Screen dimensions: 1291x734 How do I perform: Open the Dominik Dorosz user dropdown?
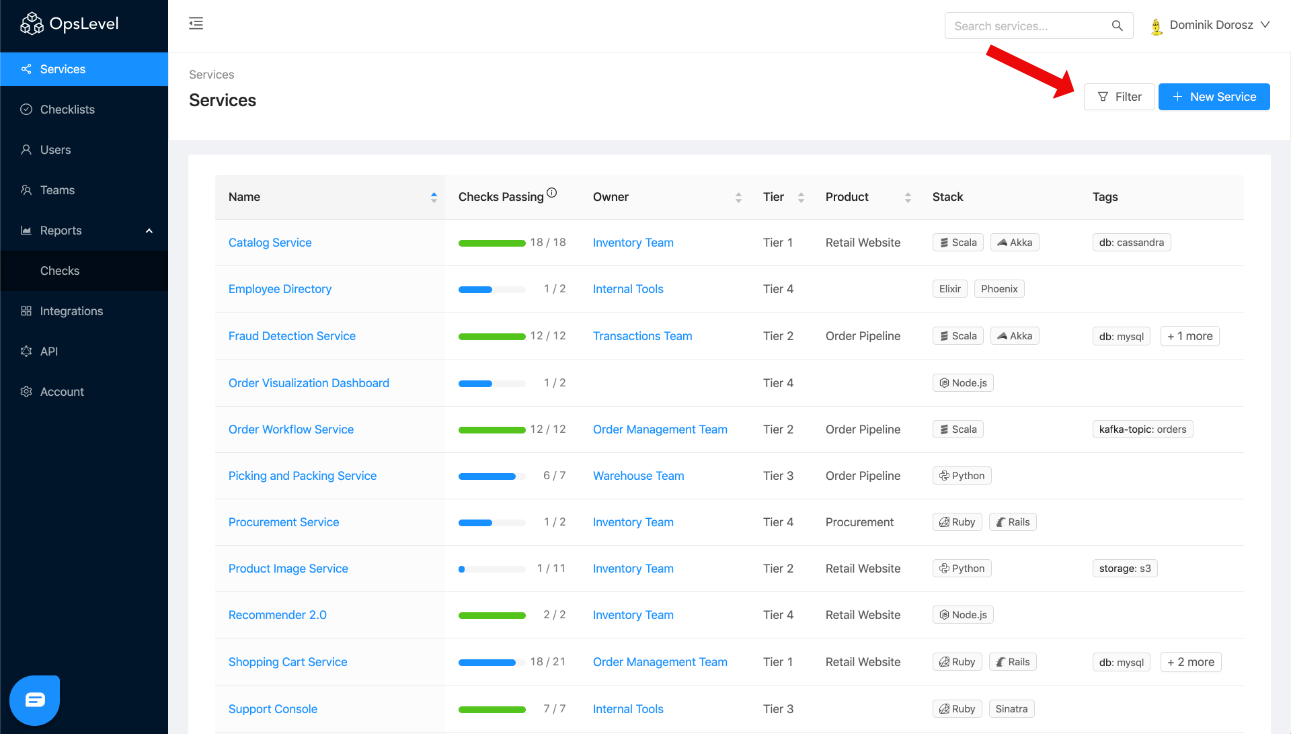click(1210, 26)
